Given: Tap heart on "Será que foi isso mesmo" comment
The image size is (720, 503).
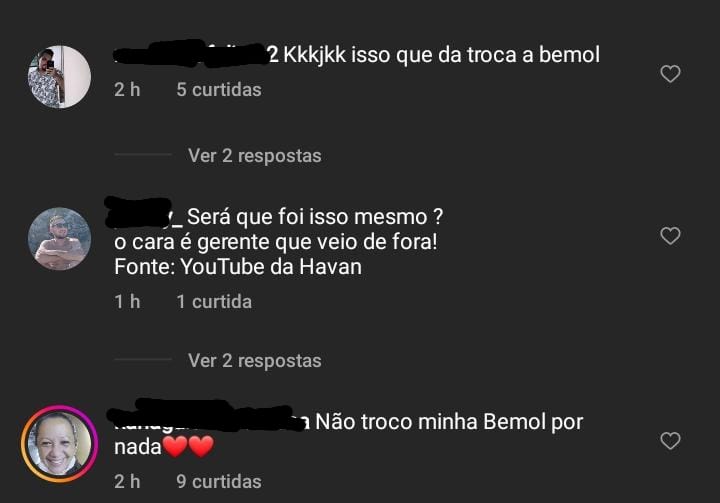Looking at the screenshot, I should click(x=670, y=236).
